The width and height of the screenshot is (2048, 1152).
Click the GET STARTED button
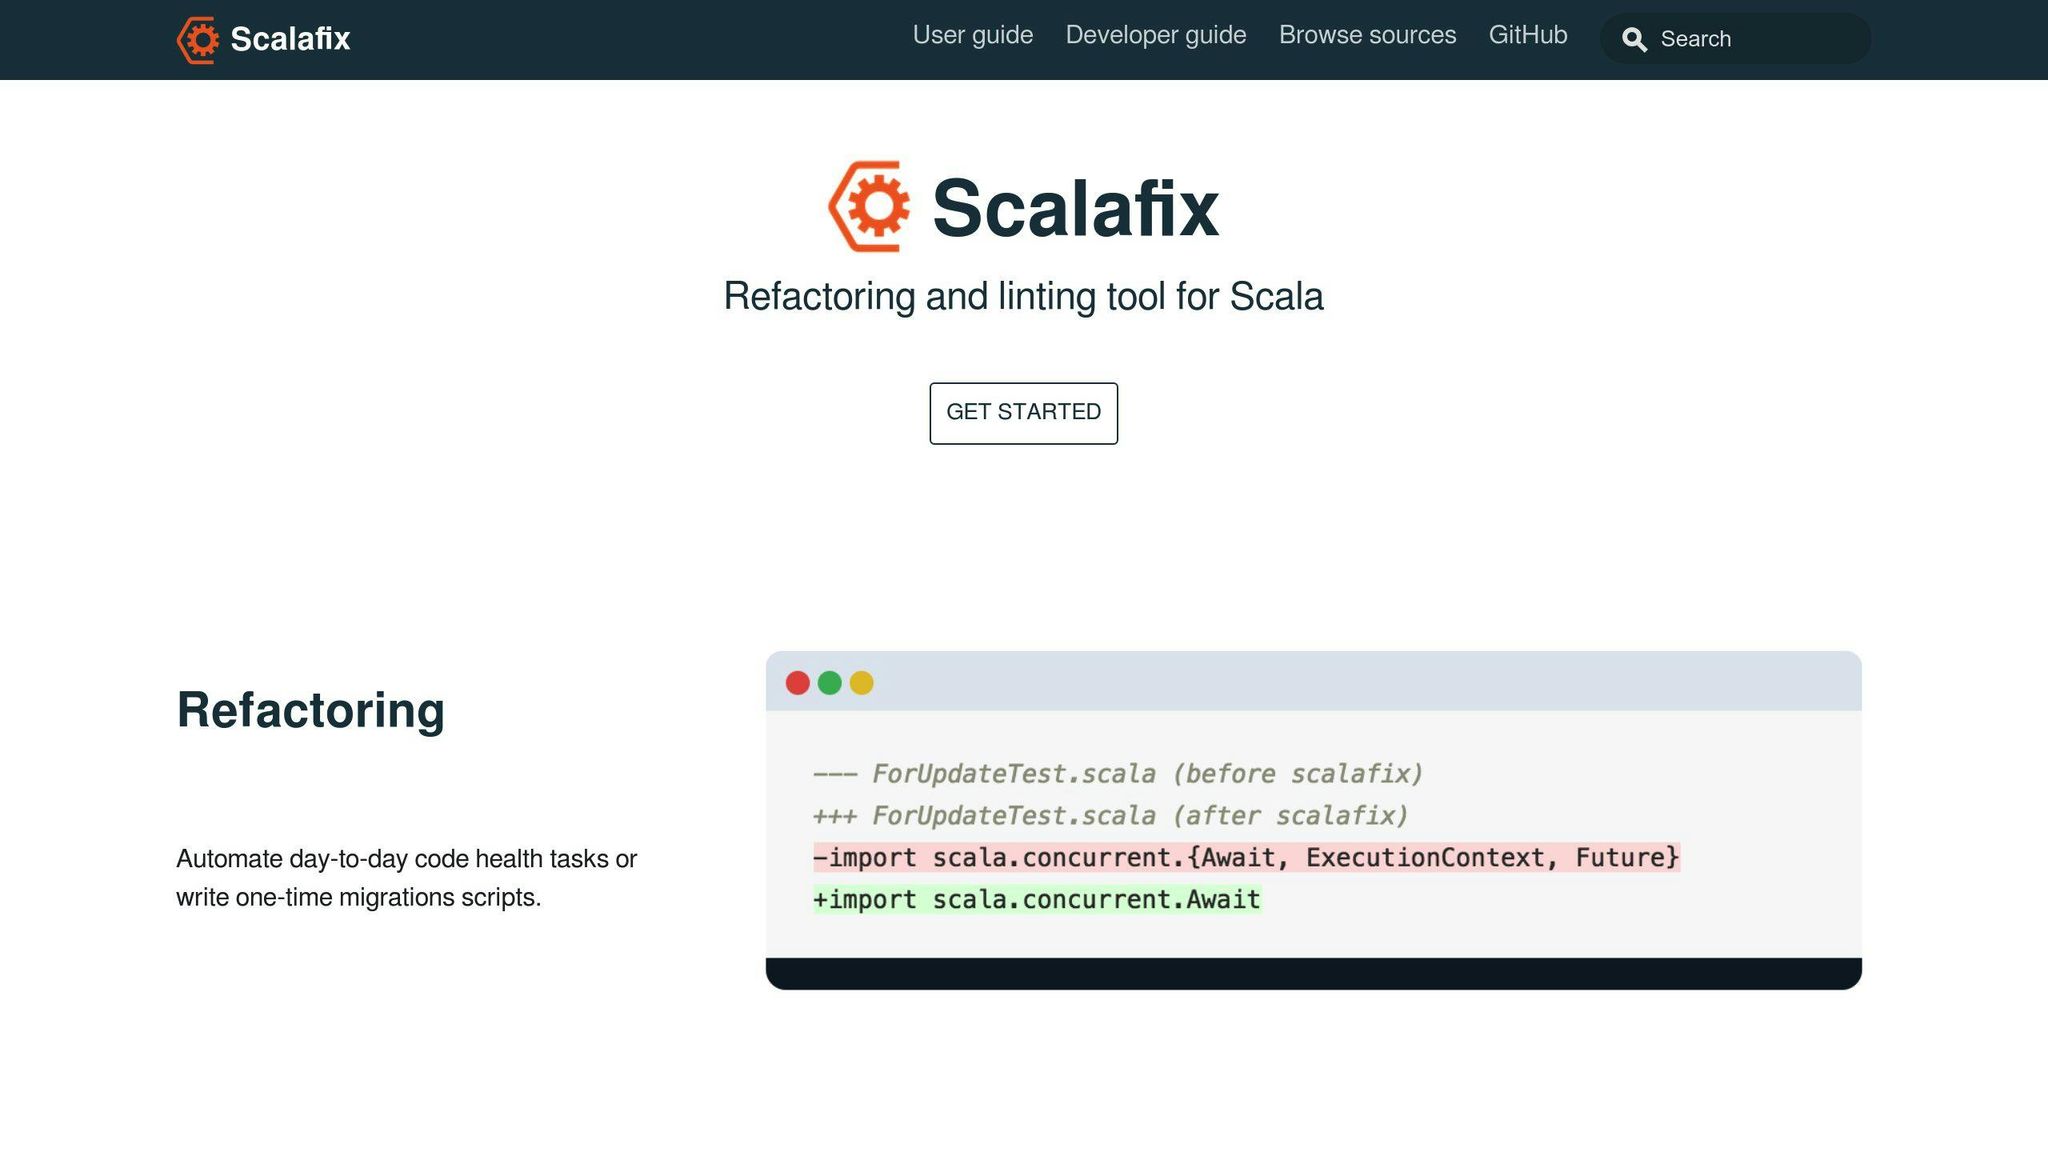[x=1023, y=412]
